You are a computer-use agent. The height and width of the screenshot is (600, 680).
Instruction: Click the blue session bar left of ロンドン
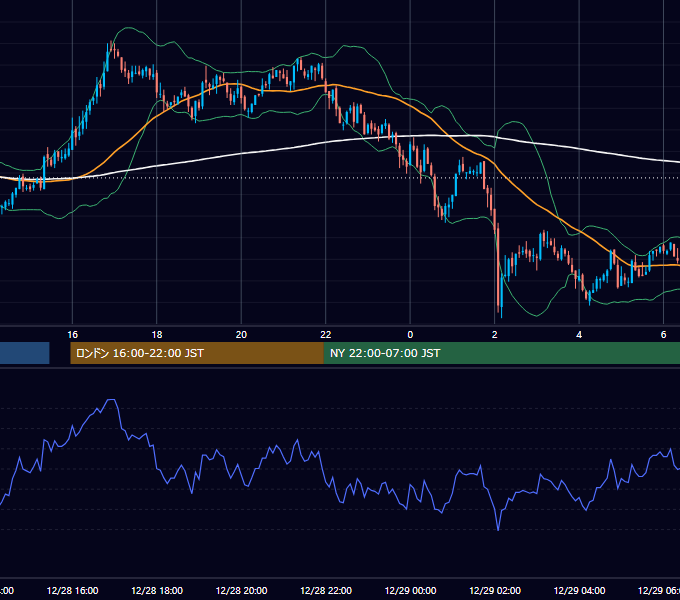25,353
